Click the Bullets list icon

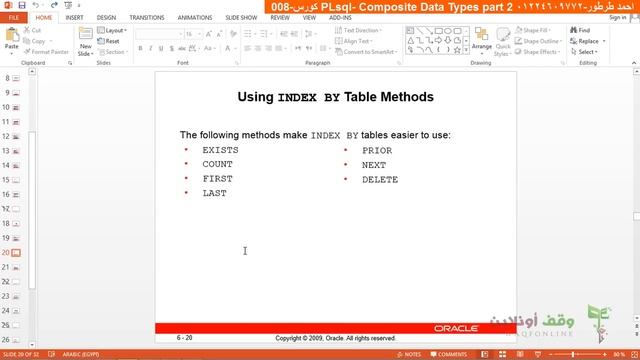click(247, 34)
